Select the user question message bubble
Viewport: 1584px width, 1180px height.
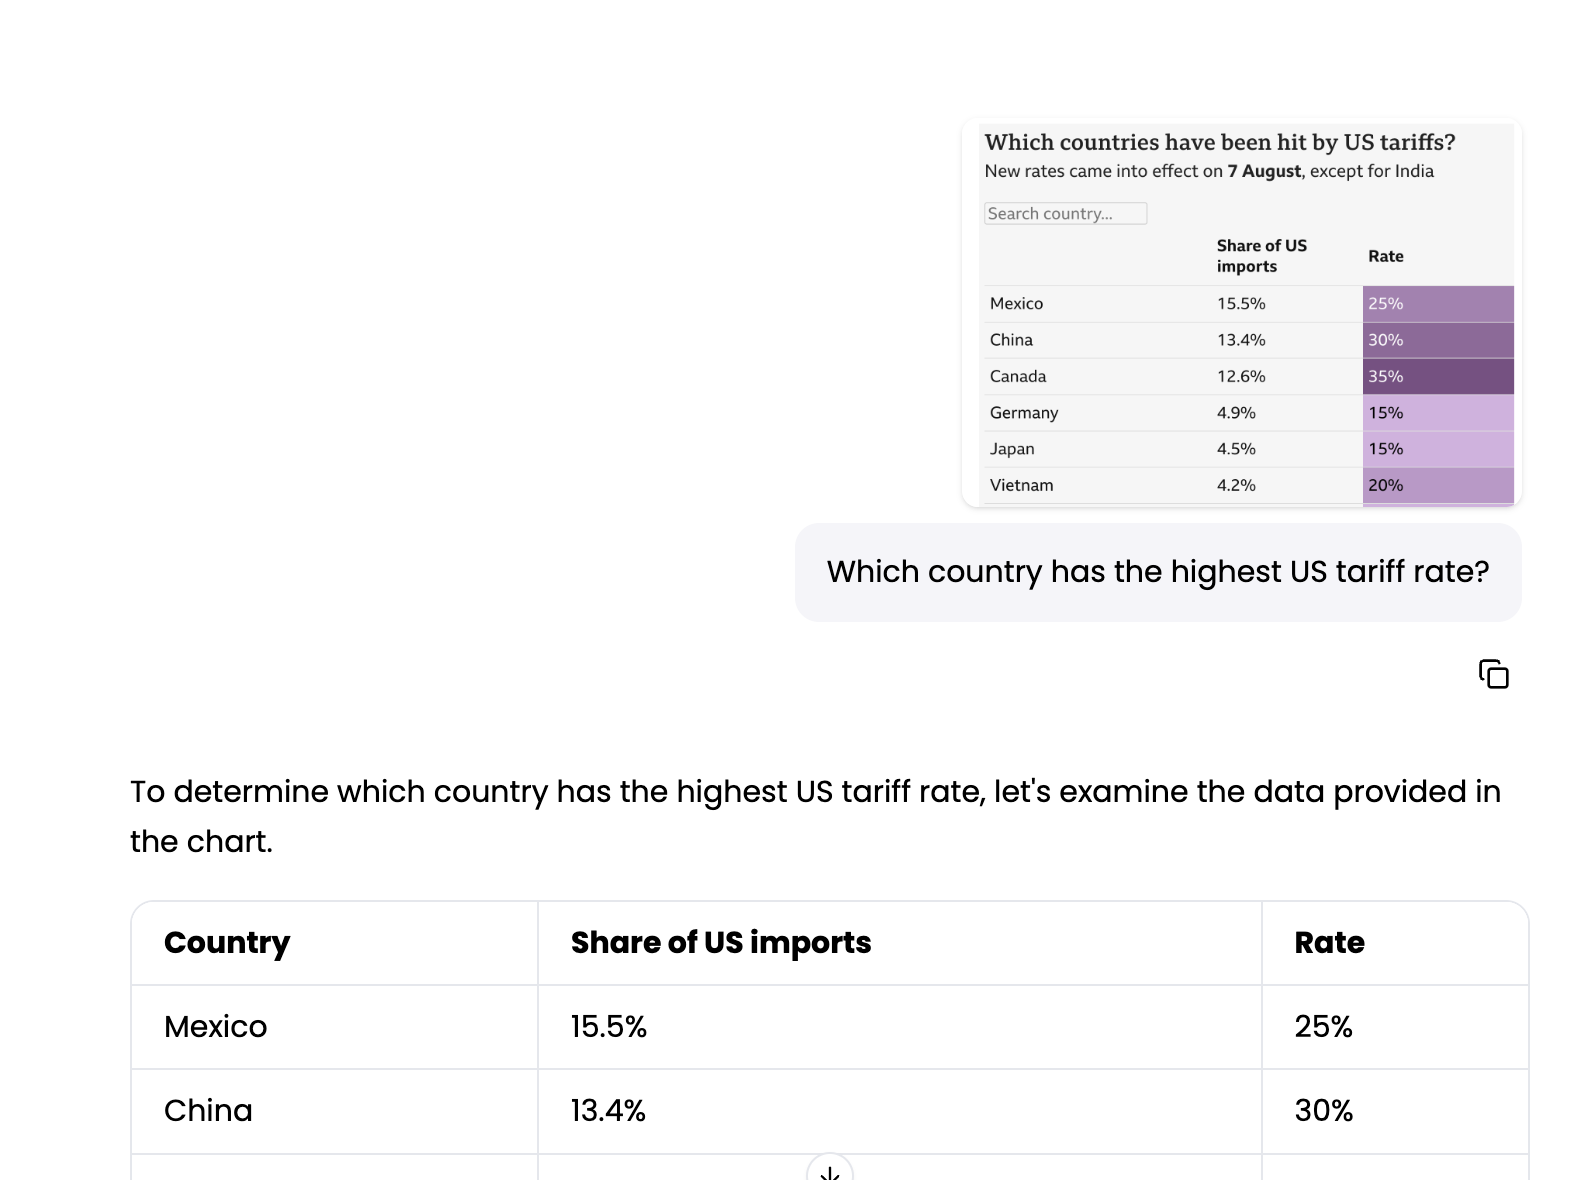(1158, 572)
